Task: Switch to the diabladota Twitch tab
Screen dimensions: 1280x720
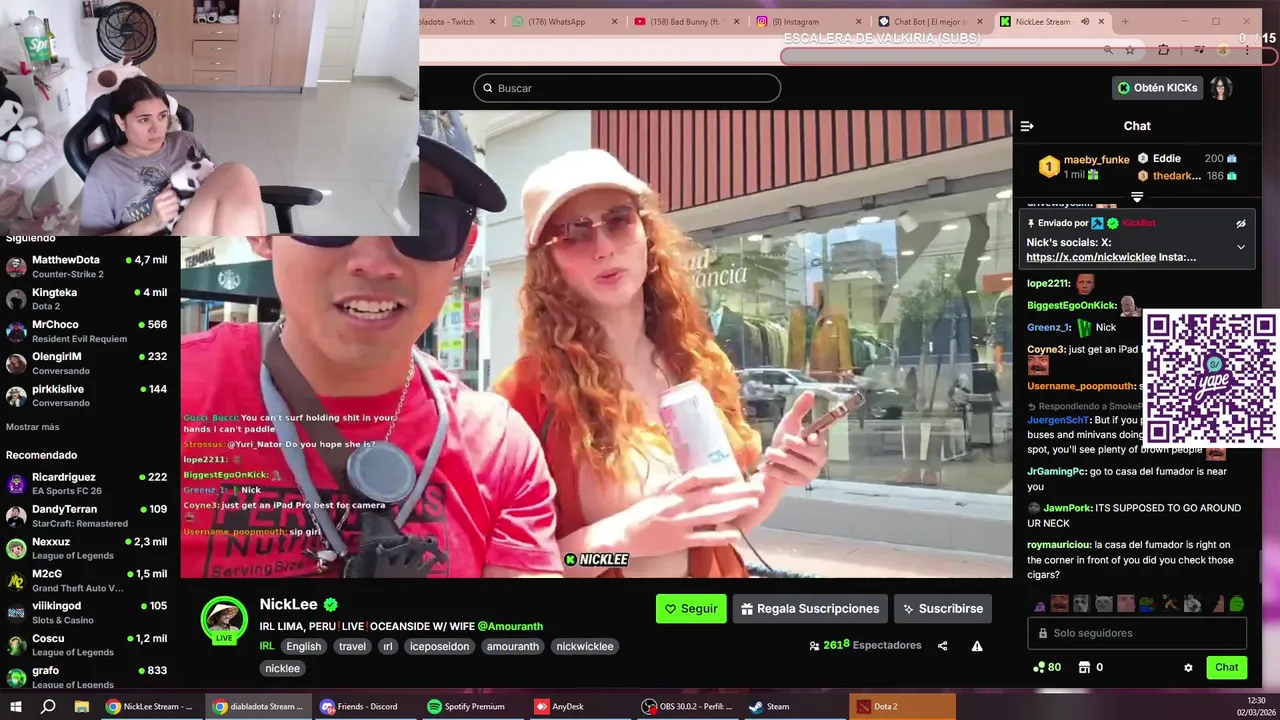Action: point(458,21)
